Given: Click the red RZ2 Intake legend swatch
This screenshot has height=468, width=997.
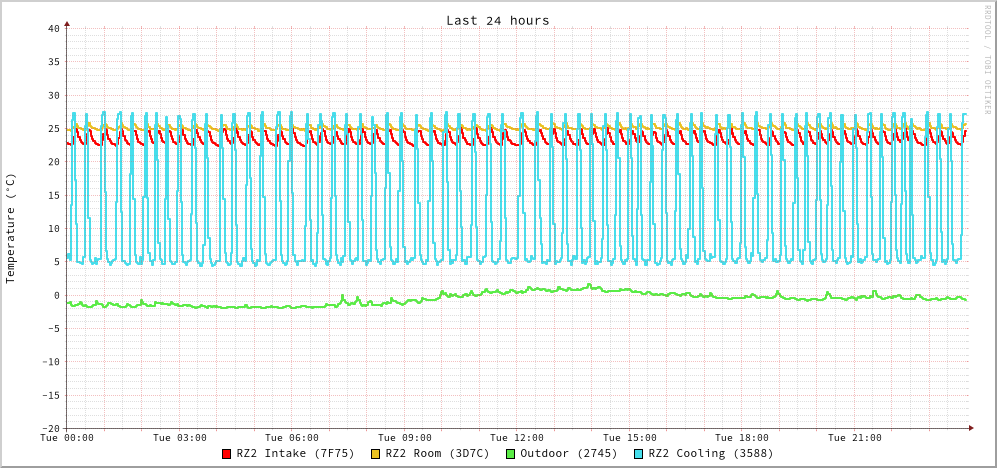Looking at the screenshot, I should tap(227, 454).
